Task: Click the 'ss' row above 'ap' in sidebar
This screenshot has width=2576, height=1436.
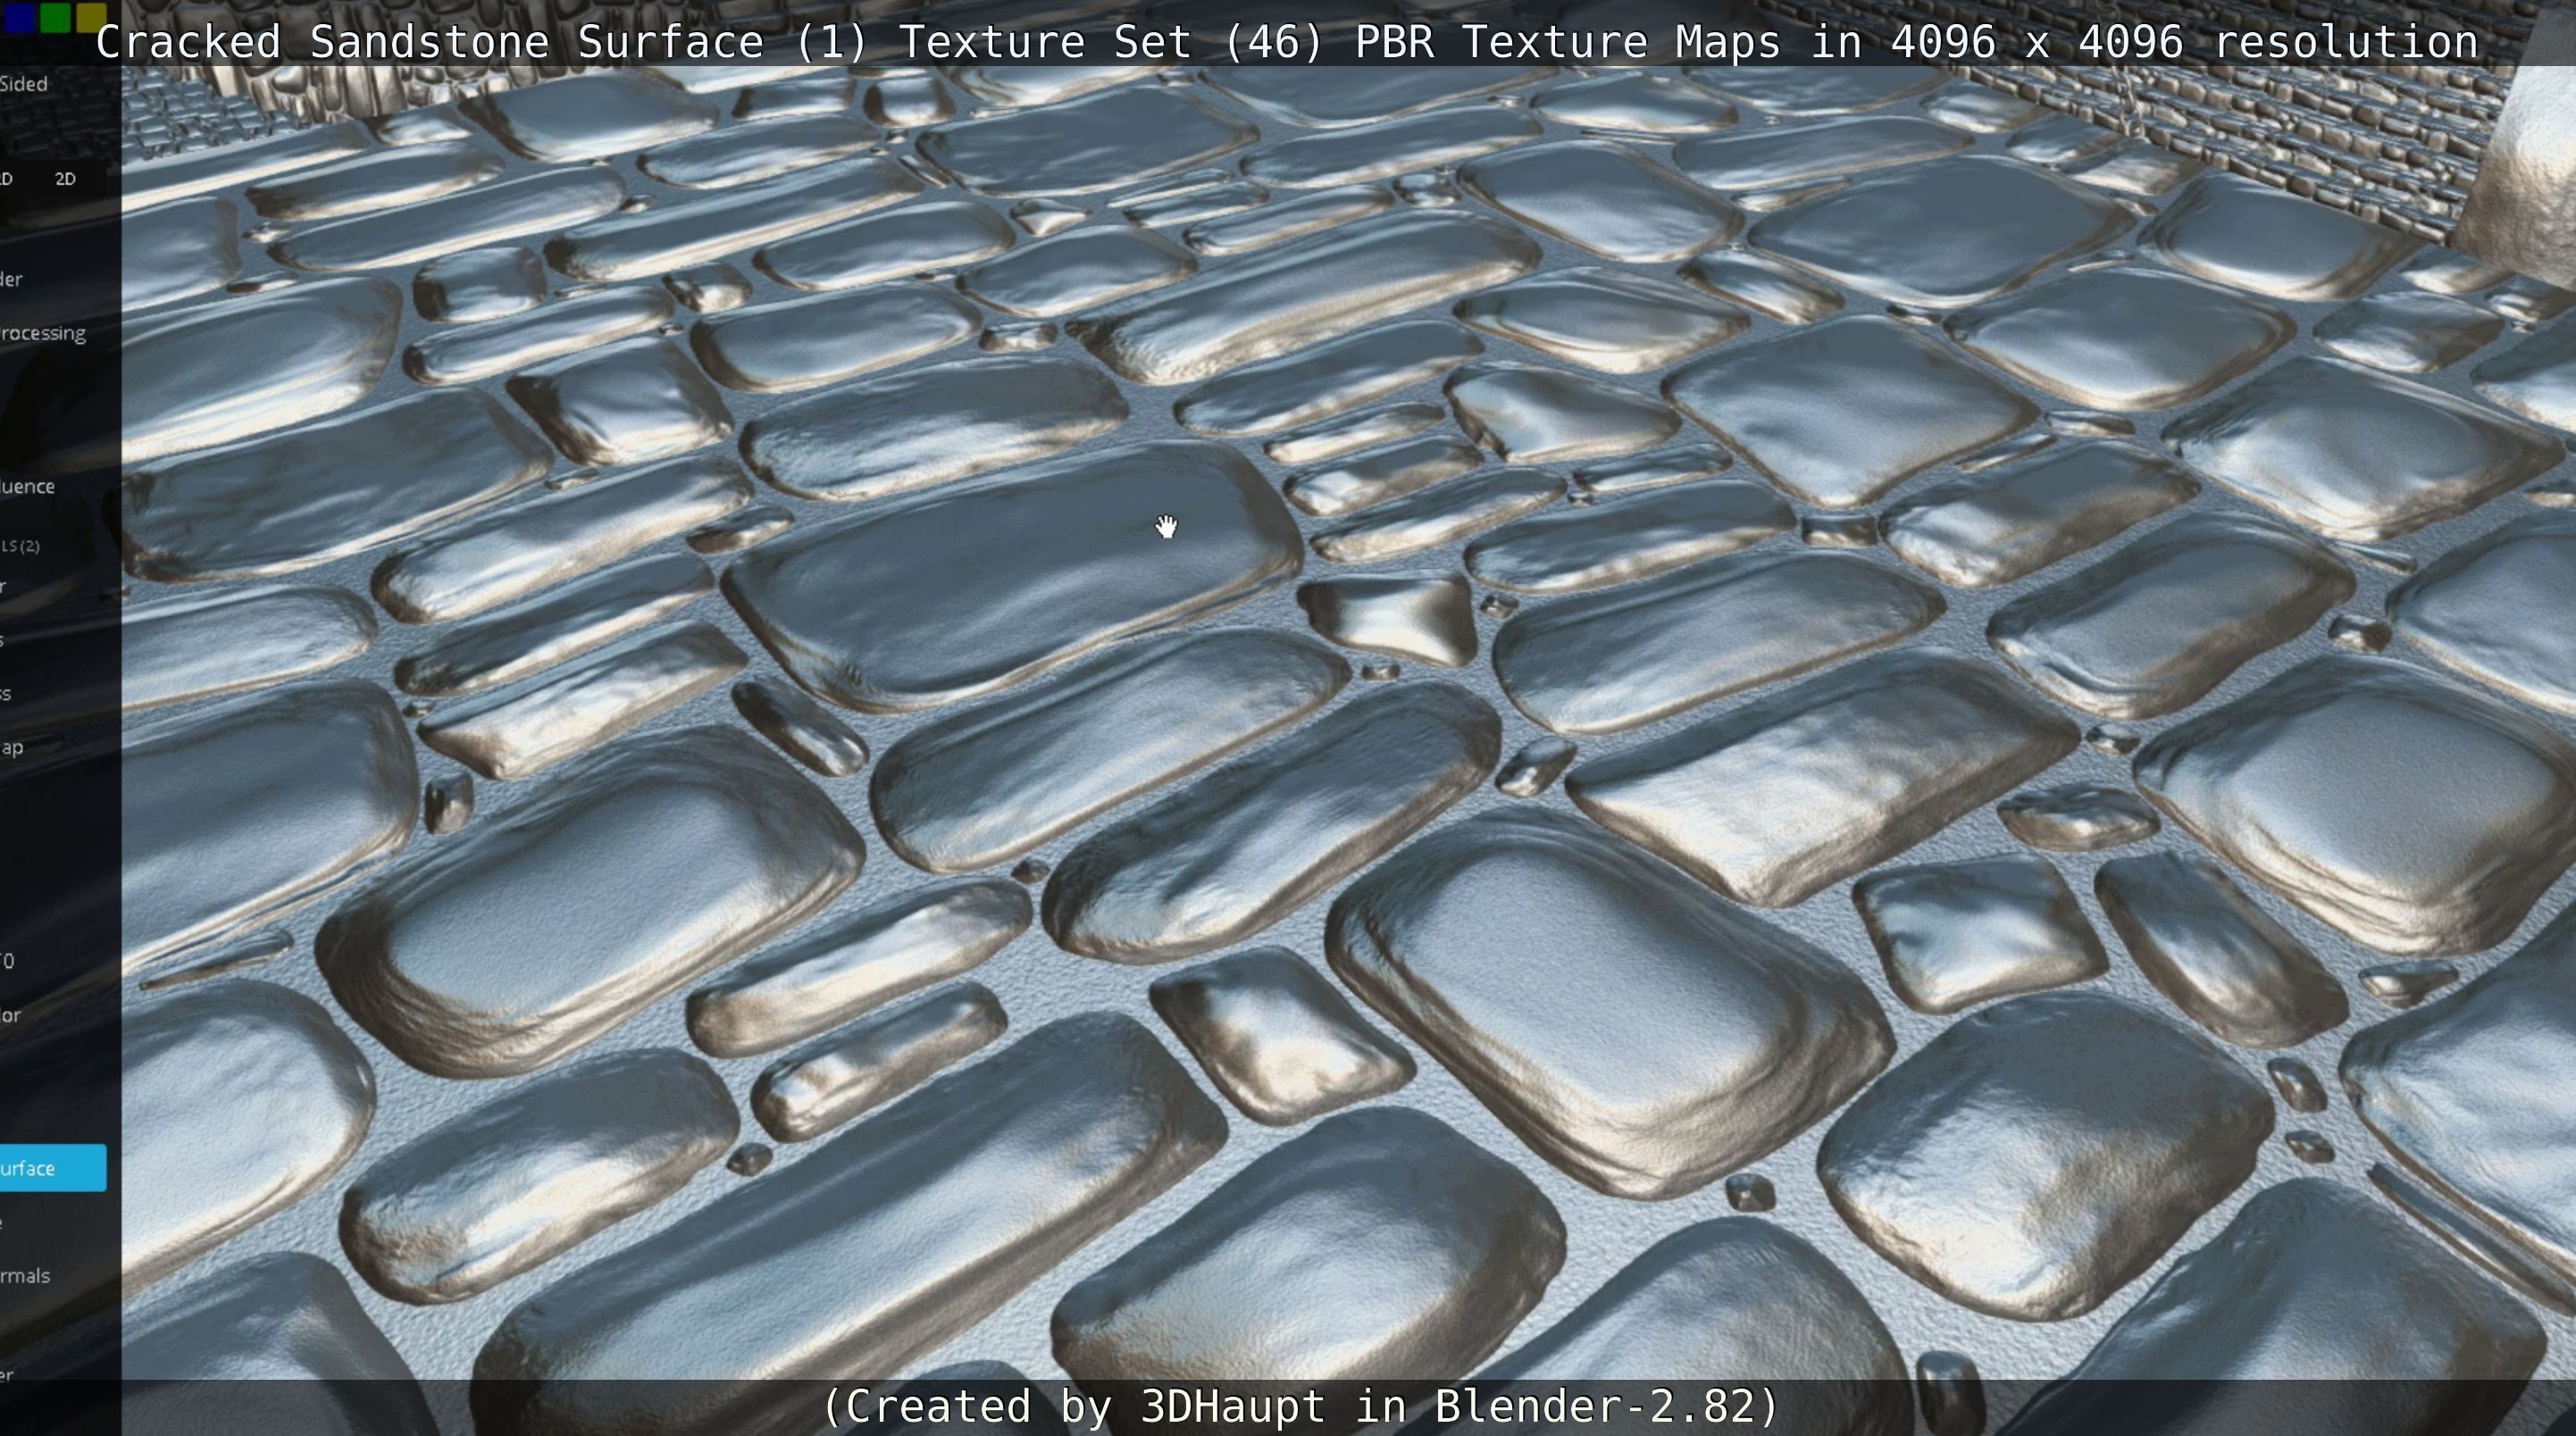Action: coord(6,694)
